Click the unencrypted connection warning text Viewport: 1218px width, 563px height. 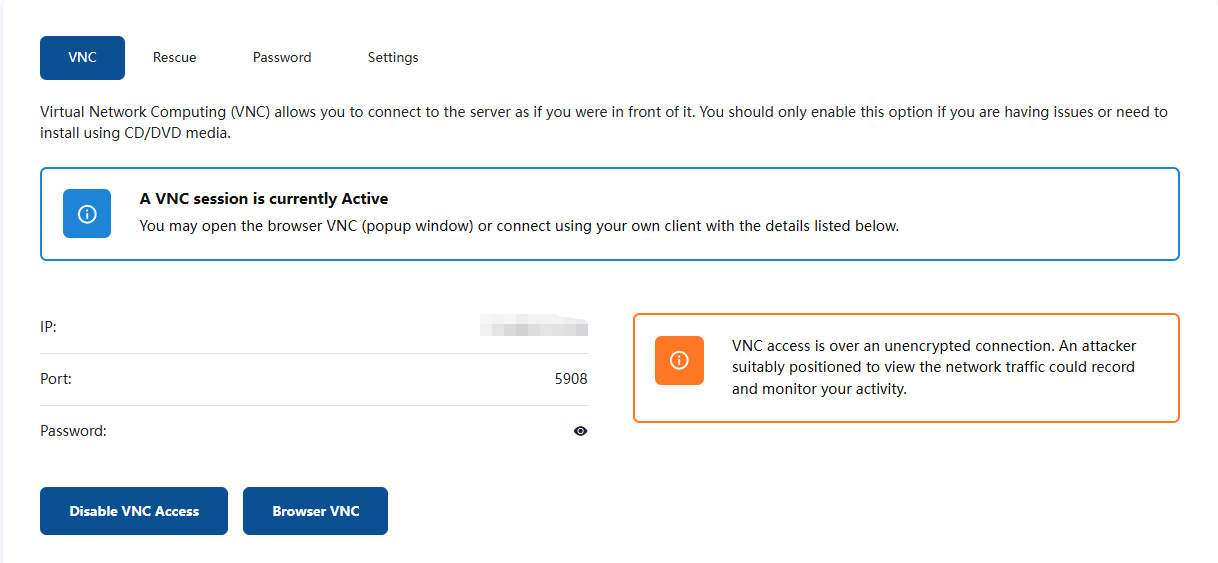click(934, 368)
